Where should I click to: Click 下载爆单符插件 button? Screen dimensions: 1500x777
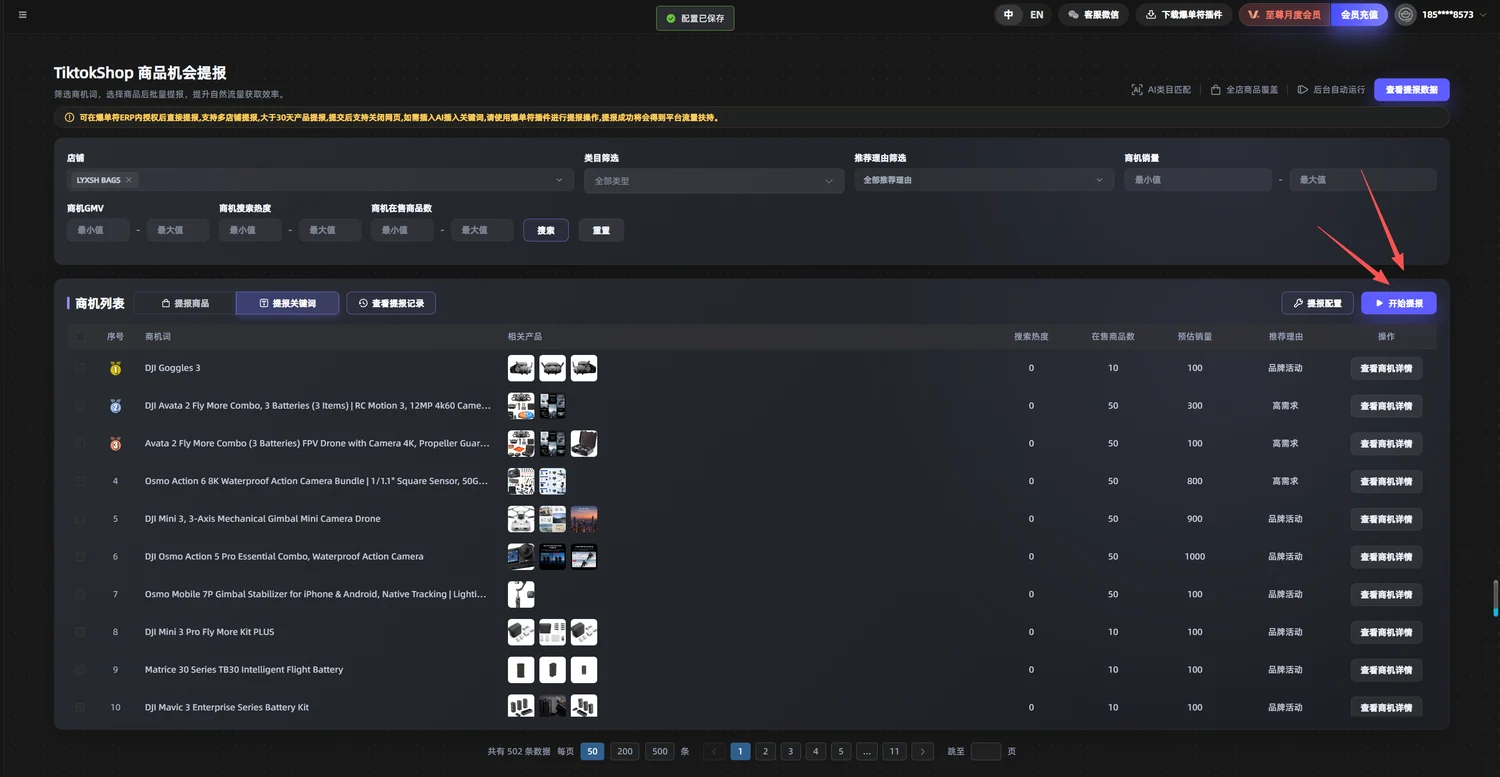tap(1184, 15)
